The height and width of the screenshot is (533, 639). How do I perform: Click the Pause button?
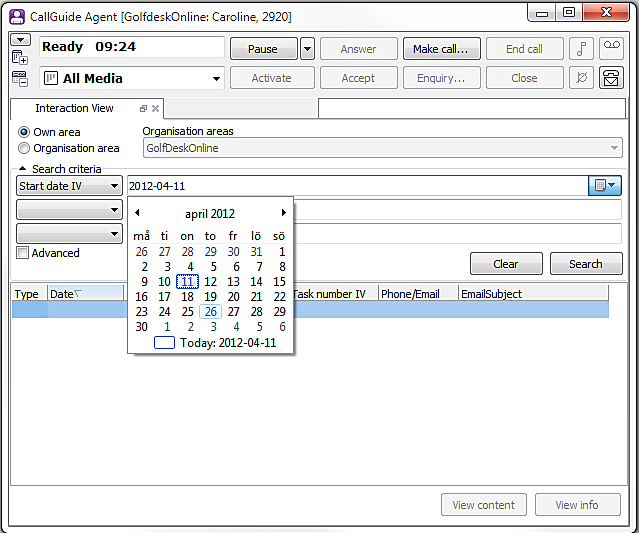click(x=264, y=49)
